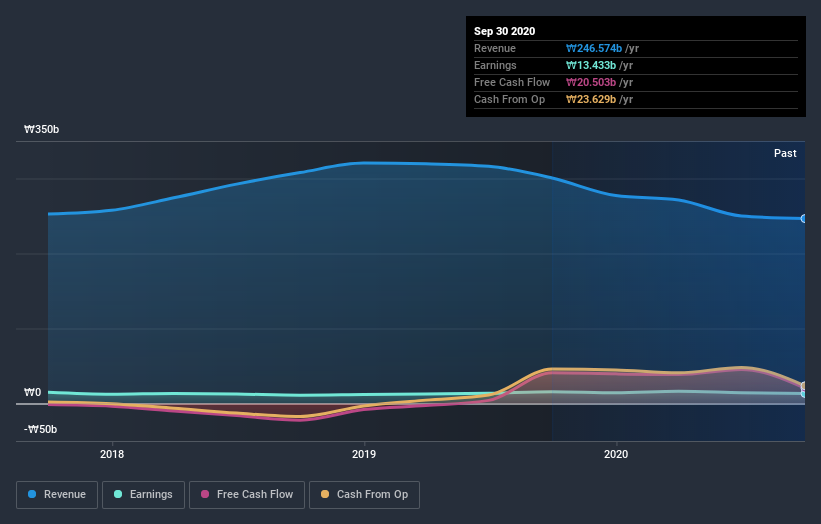821x524 pixels.
Task: Toggle the Earnings legend button
Action: 143,495
